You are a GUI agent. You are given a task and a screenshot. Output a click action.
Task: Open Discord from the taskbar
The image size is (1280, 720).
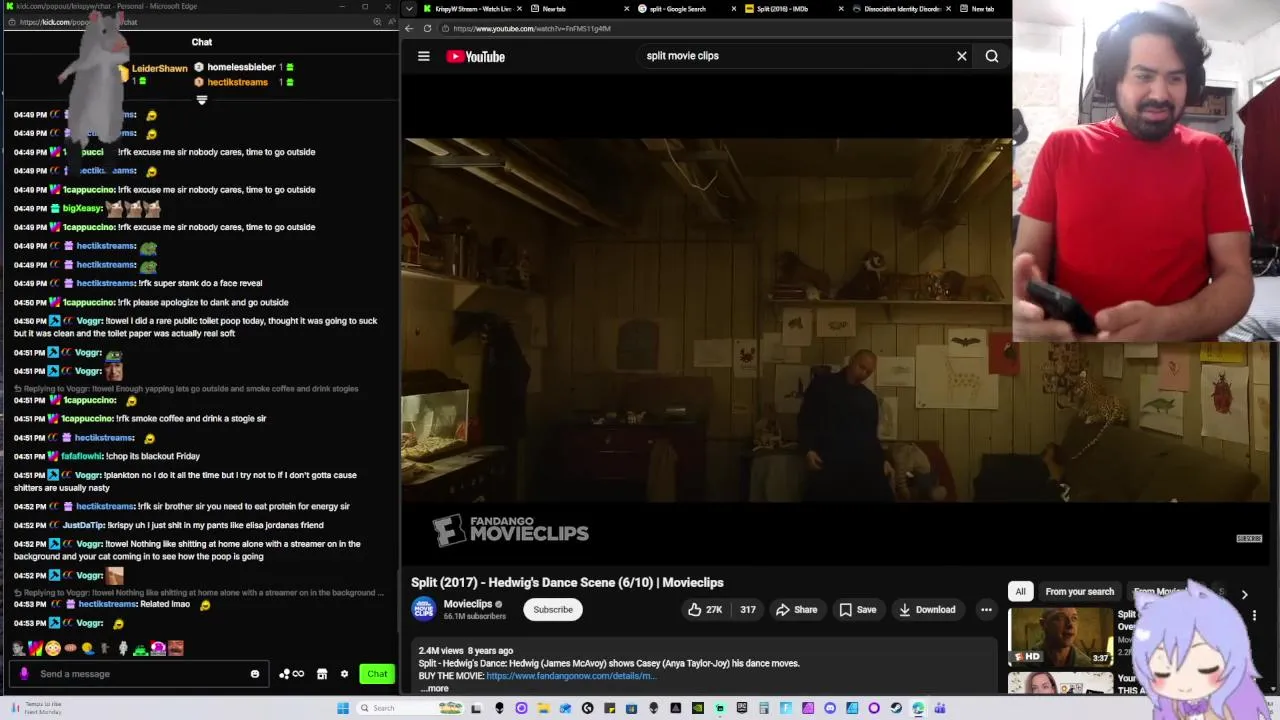830,708
